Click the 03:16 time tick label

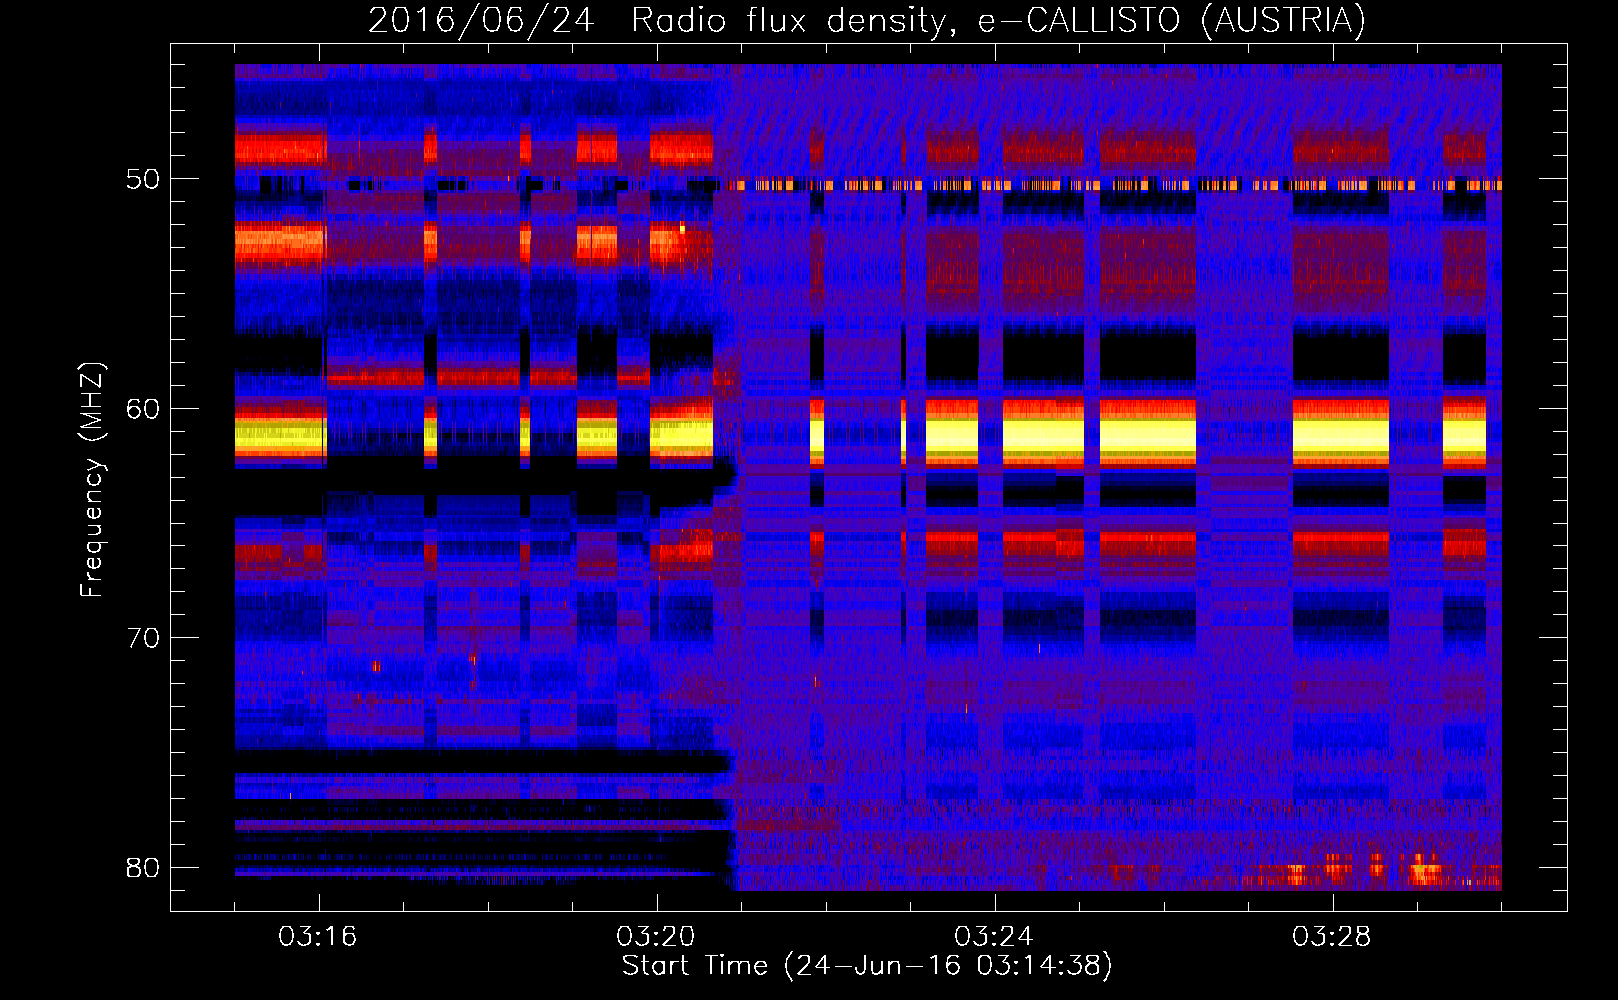(318, 937)
